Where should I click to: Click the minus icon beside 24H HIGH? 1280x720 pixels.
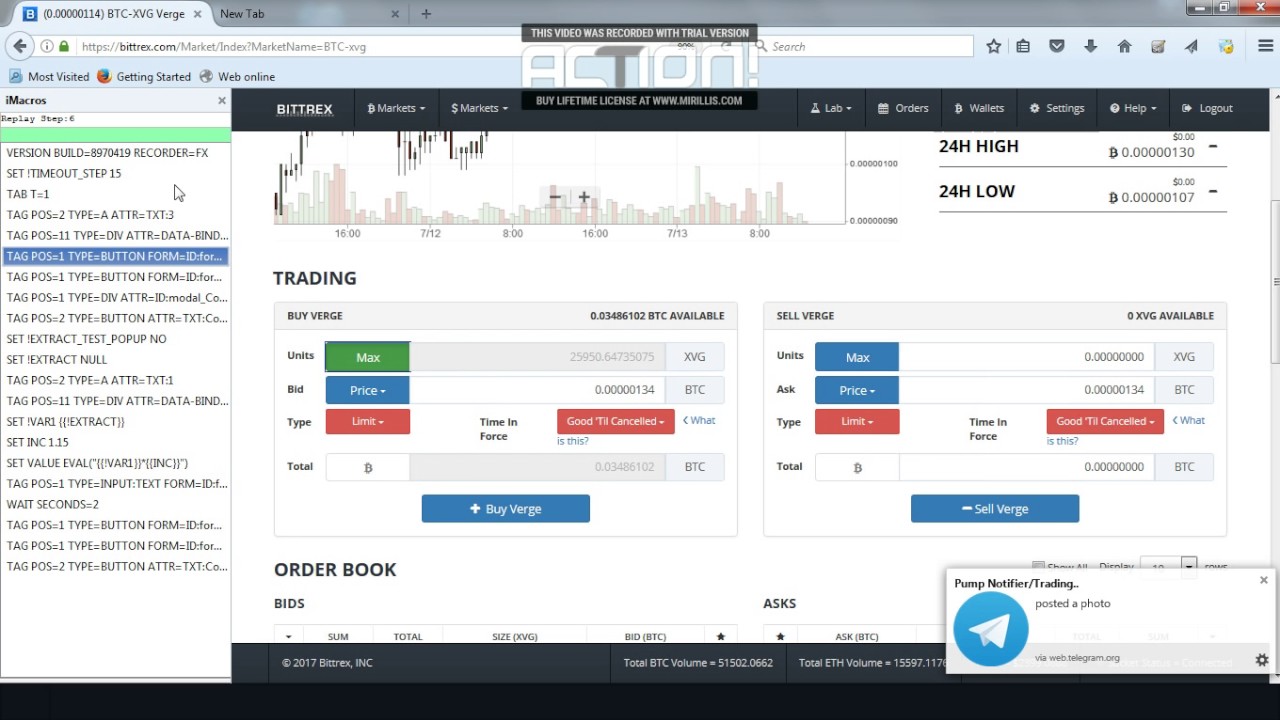point(1213,146)
